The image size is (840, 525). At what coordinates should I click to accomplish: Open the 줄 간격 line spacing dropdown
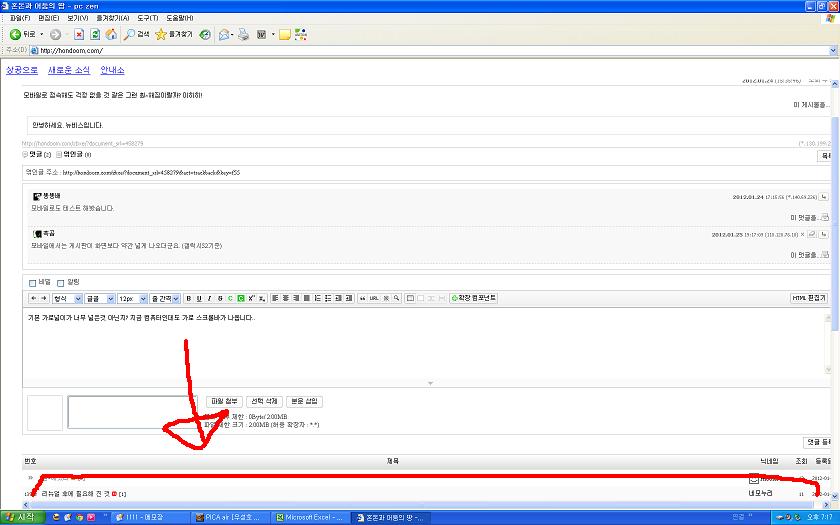point(165,298)
